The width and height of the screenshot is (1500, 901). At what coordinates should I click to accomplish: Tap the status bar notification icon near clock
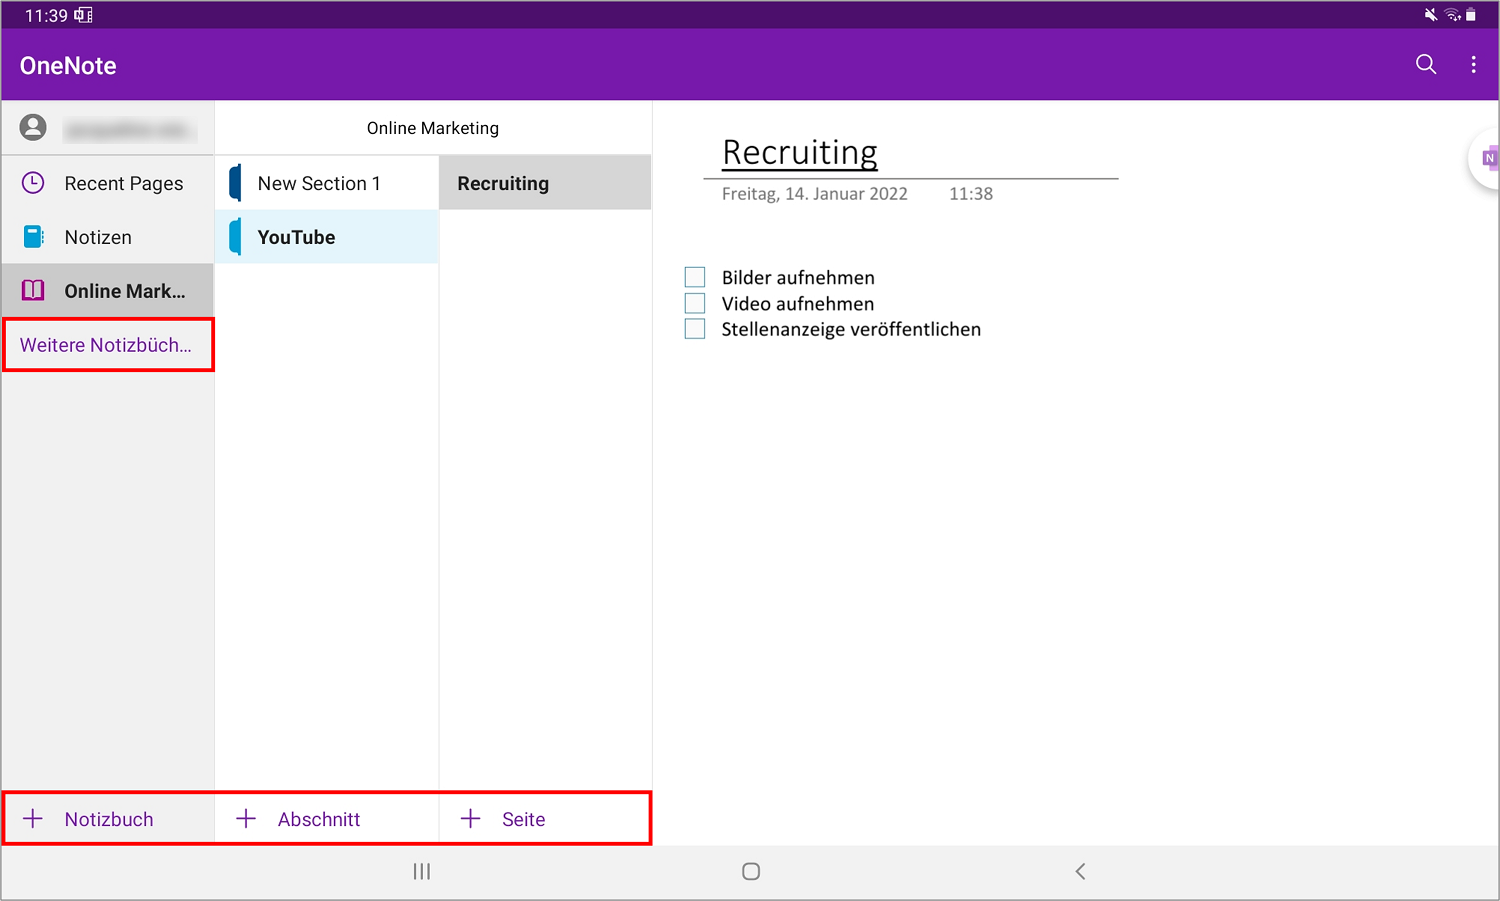pos(84,15)
